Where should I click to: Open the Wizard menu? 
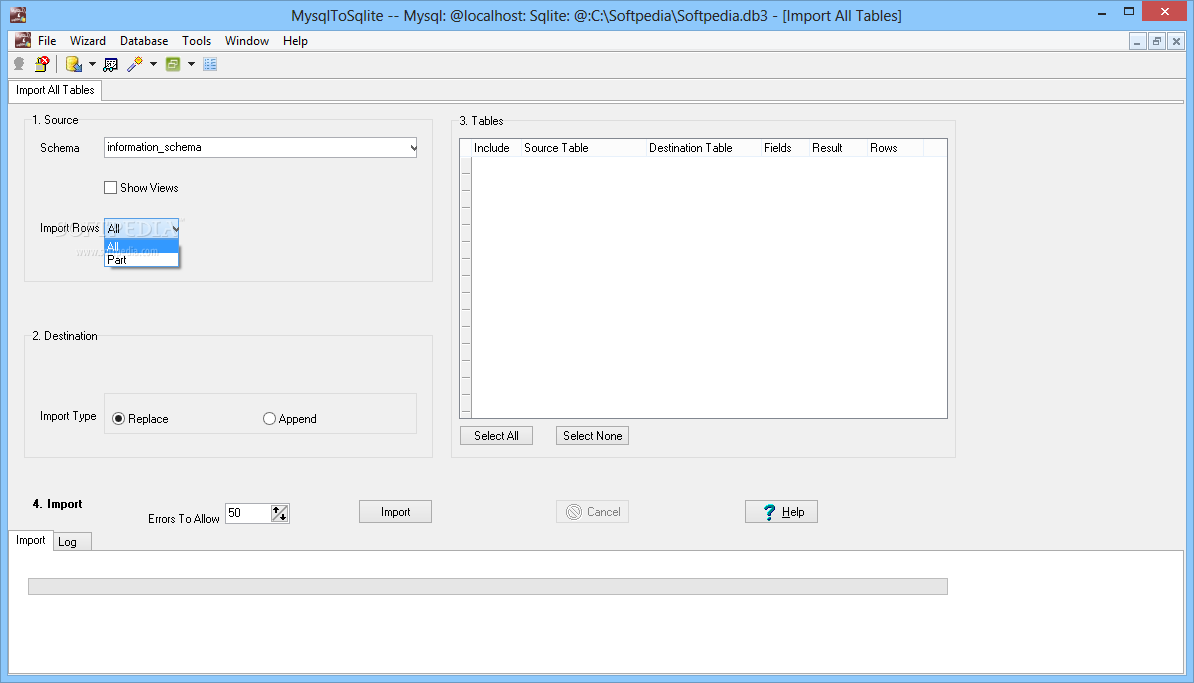click(x=88, y=41)
